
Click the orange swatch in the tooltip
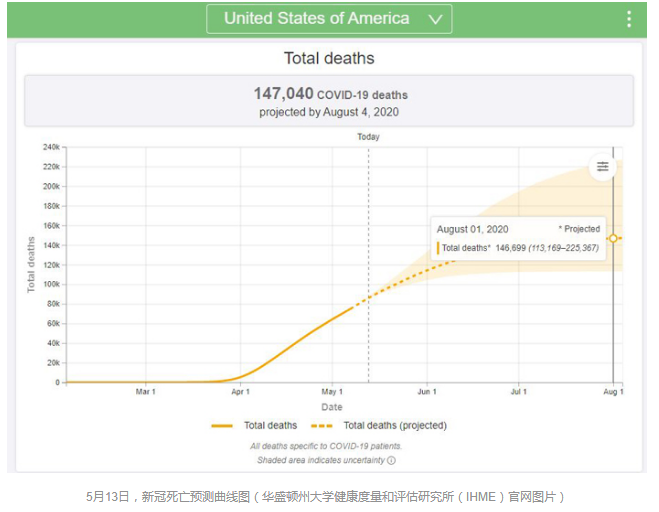click(x=438, y=247)
